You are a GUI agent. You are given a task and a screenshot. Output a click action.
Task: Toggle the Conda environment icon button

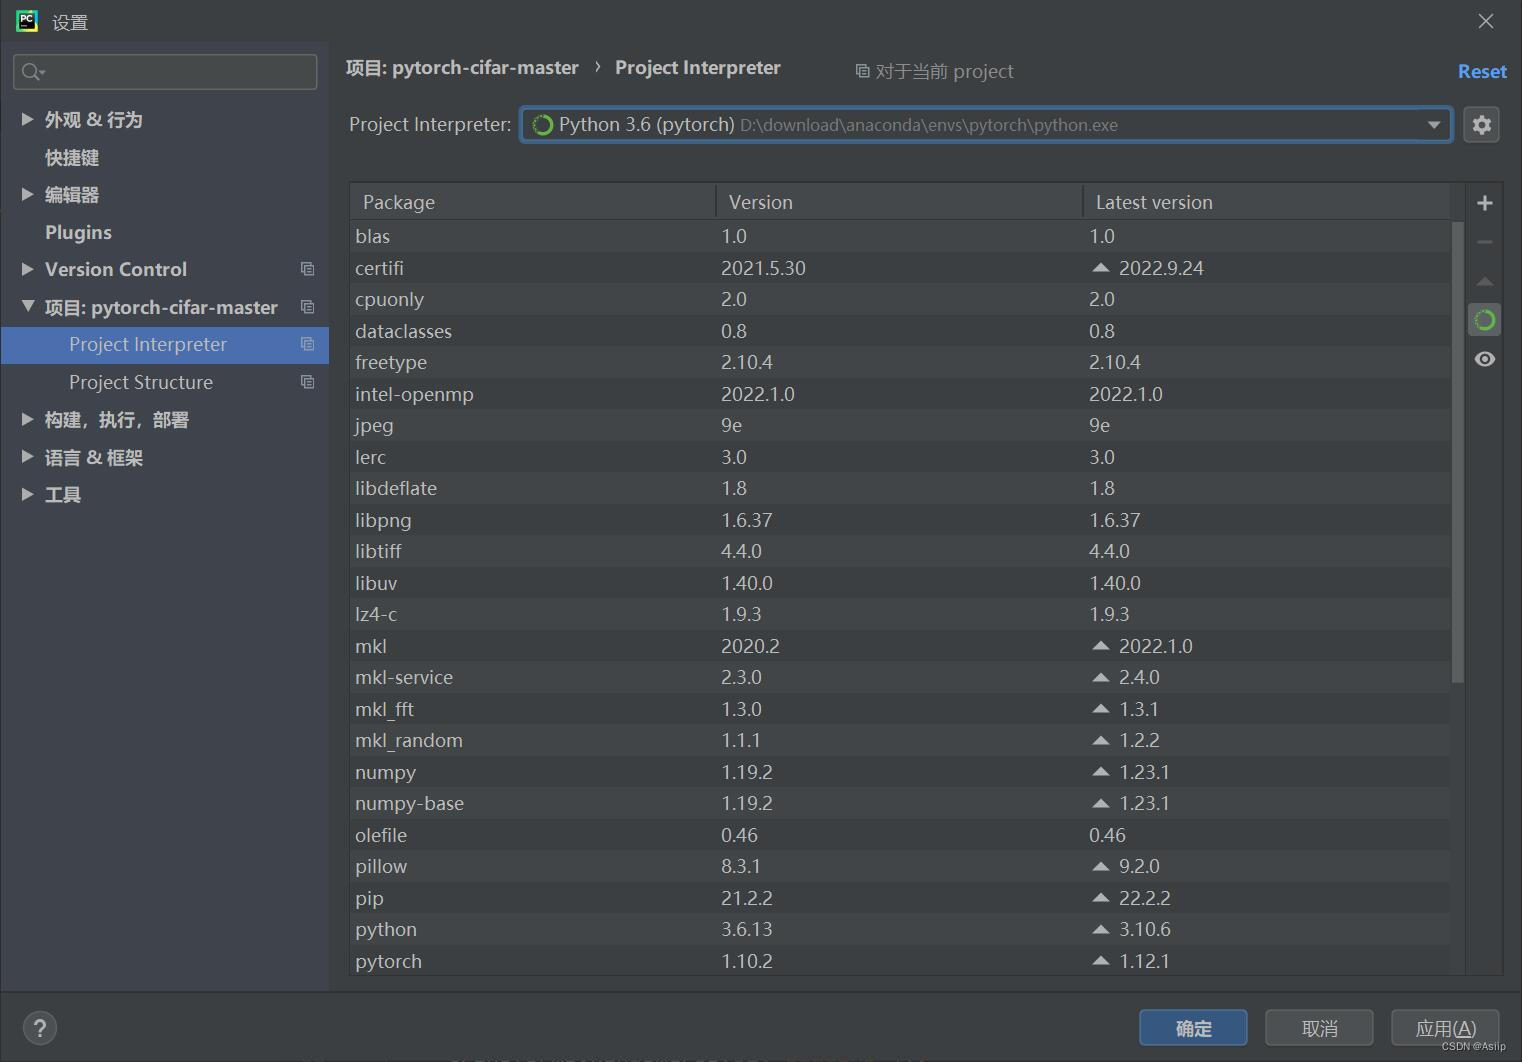coord(1485,320)
